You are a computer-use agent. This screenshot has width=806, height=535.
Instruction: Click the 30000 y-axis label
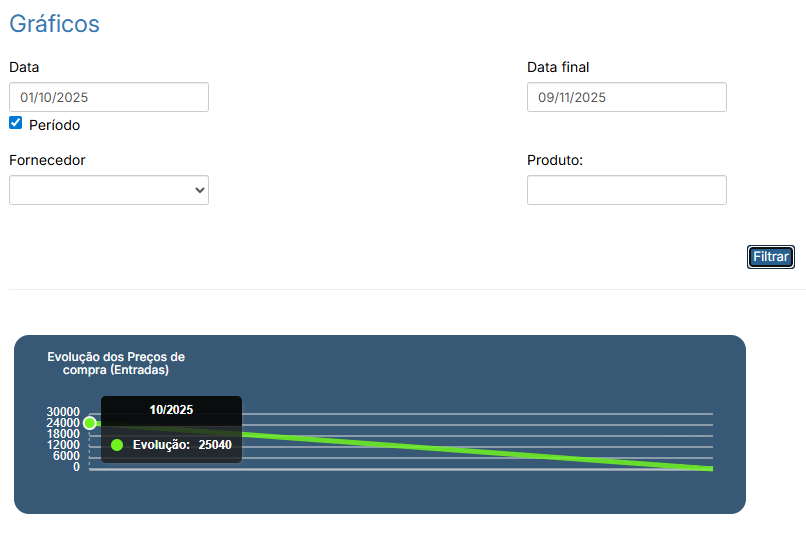[x=63, y=412]
